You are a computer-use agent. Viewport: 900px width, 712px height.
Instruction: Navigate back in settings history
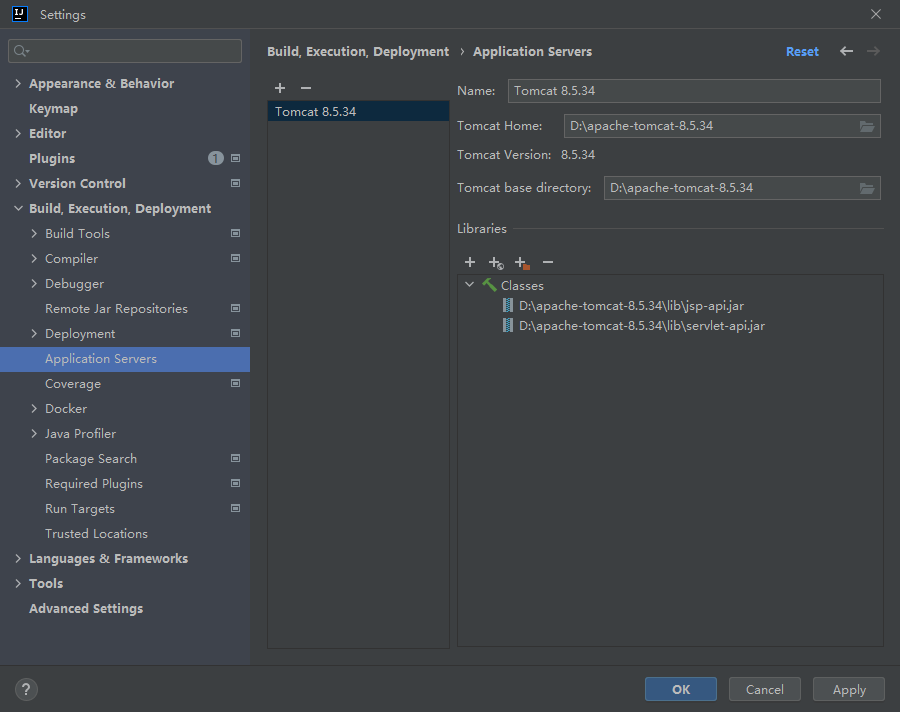(846, 51)
